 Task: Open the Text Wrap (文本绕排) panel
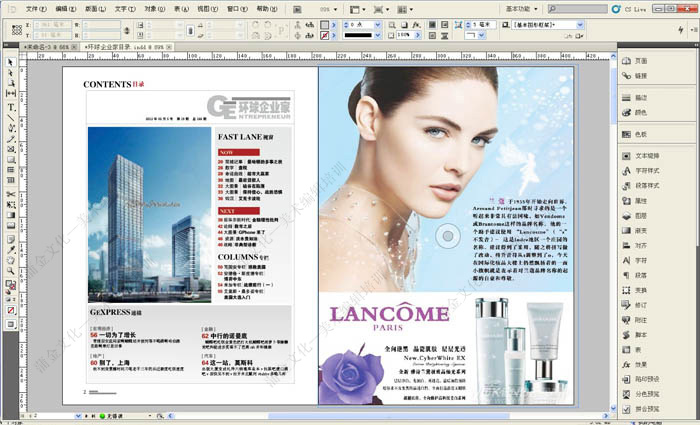640,156
